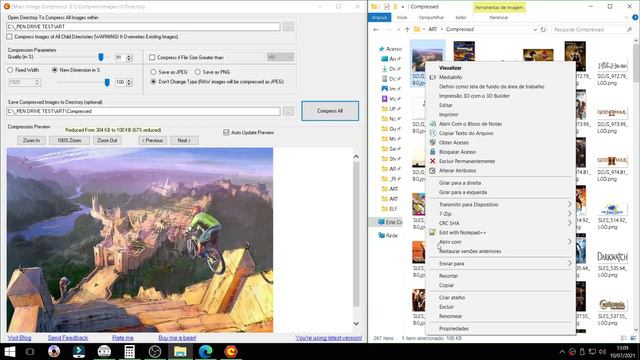Open the file size unit dropdown

[280, 58]
